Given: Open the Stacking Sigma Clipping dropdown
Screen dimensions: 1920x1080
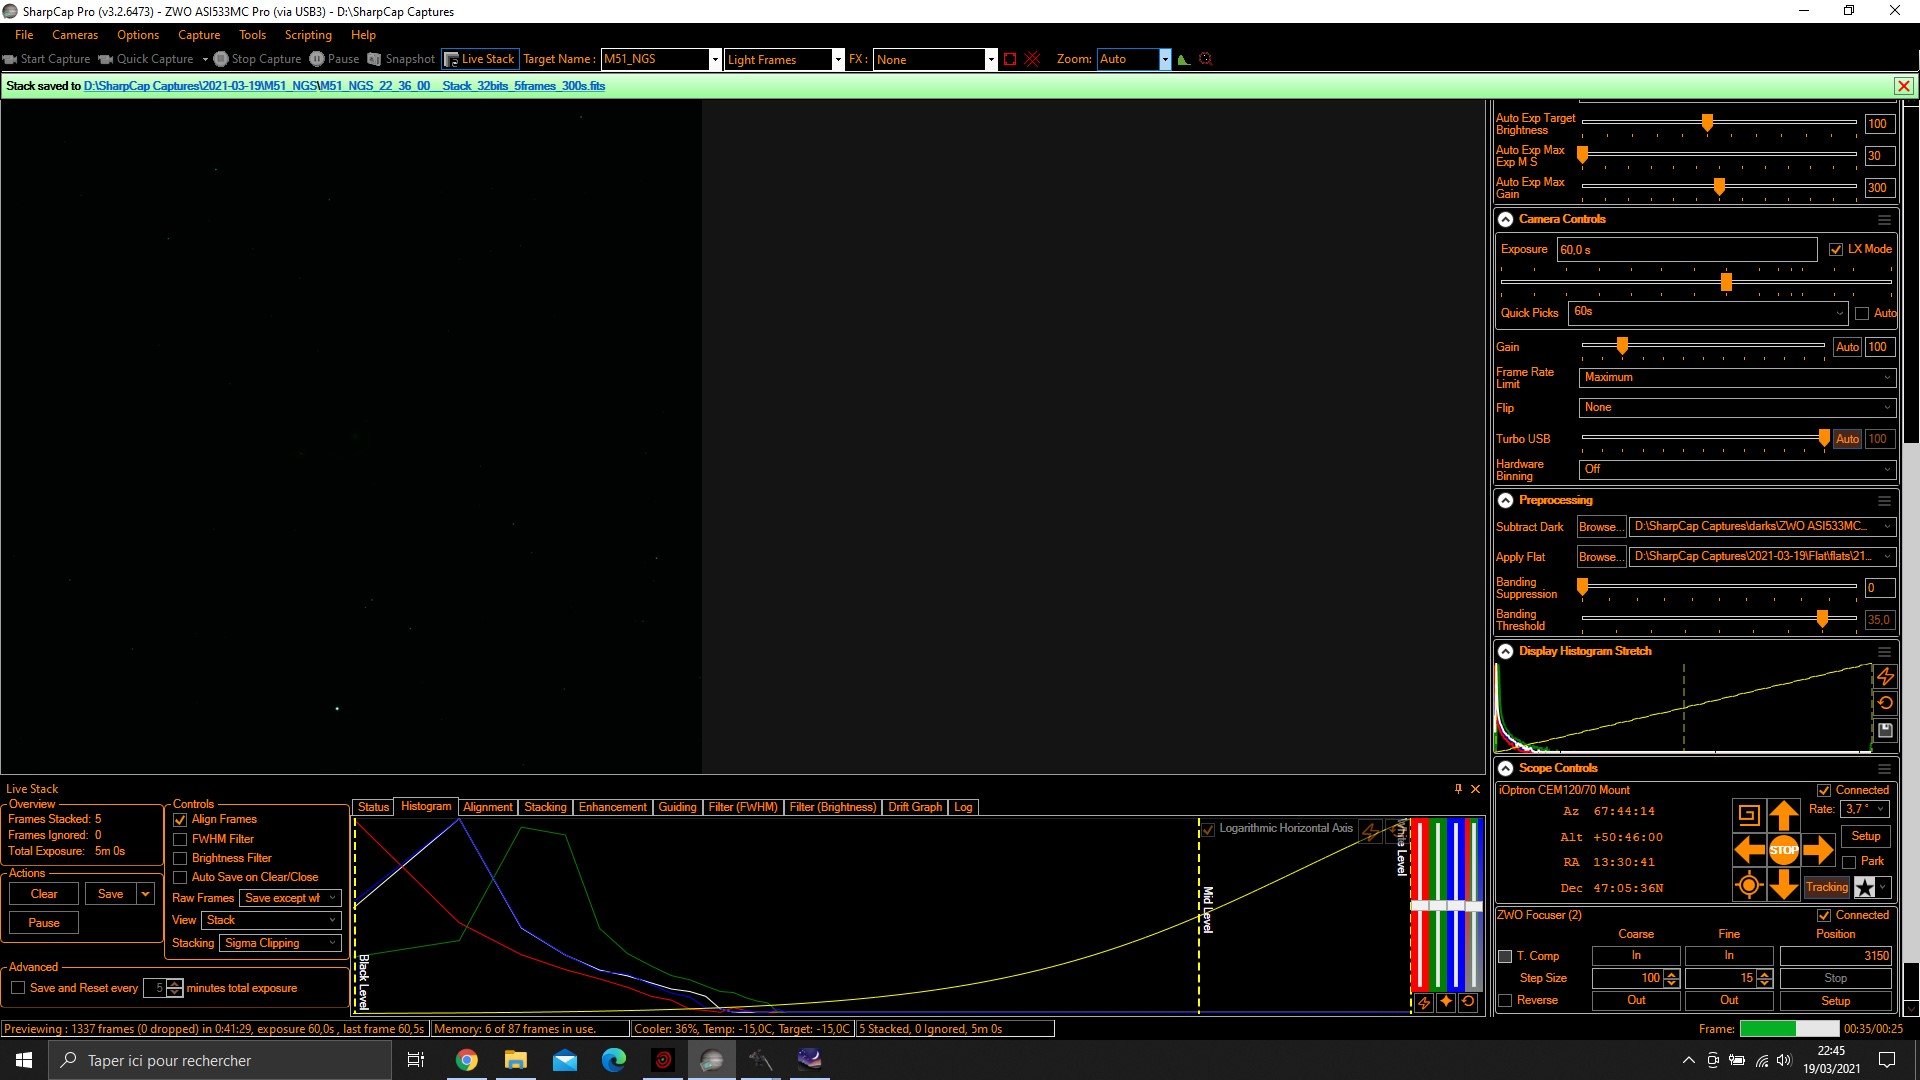Looking at the screenshot, I should 280,943.
